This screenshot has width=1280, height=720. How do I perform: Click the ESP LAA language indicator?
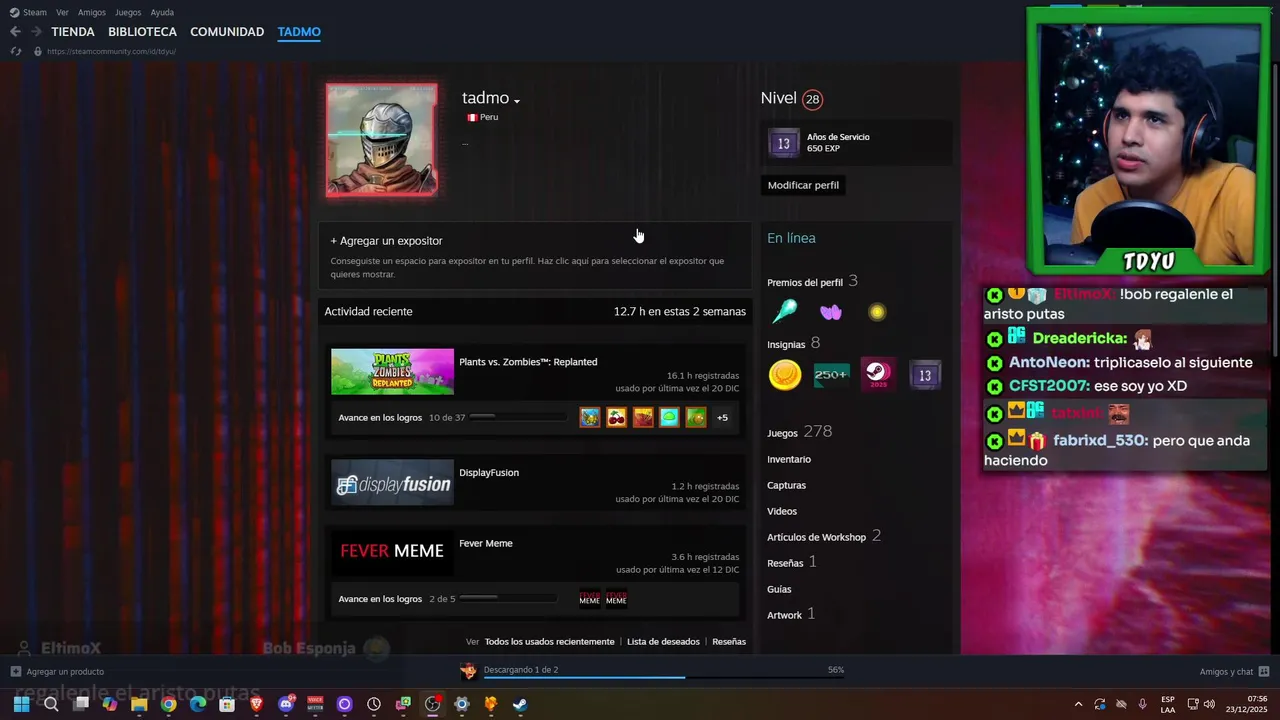1168,704
